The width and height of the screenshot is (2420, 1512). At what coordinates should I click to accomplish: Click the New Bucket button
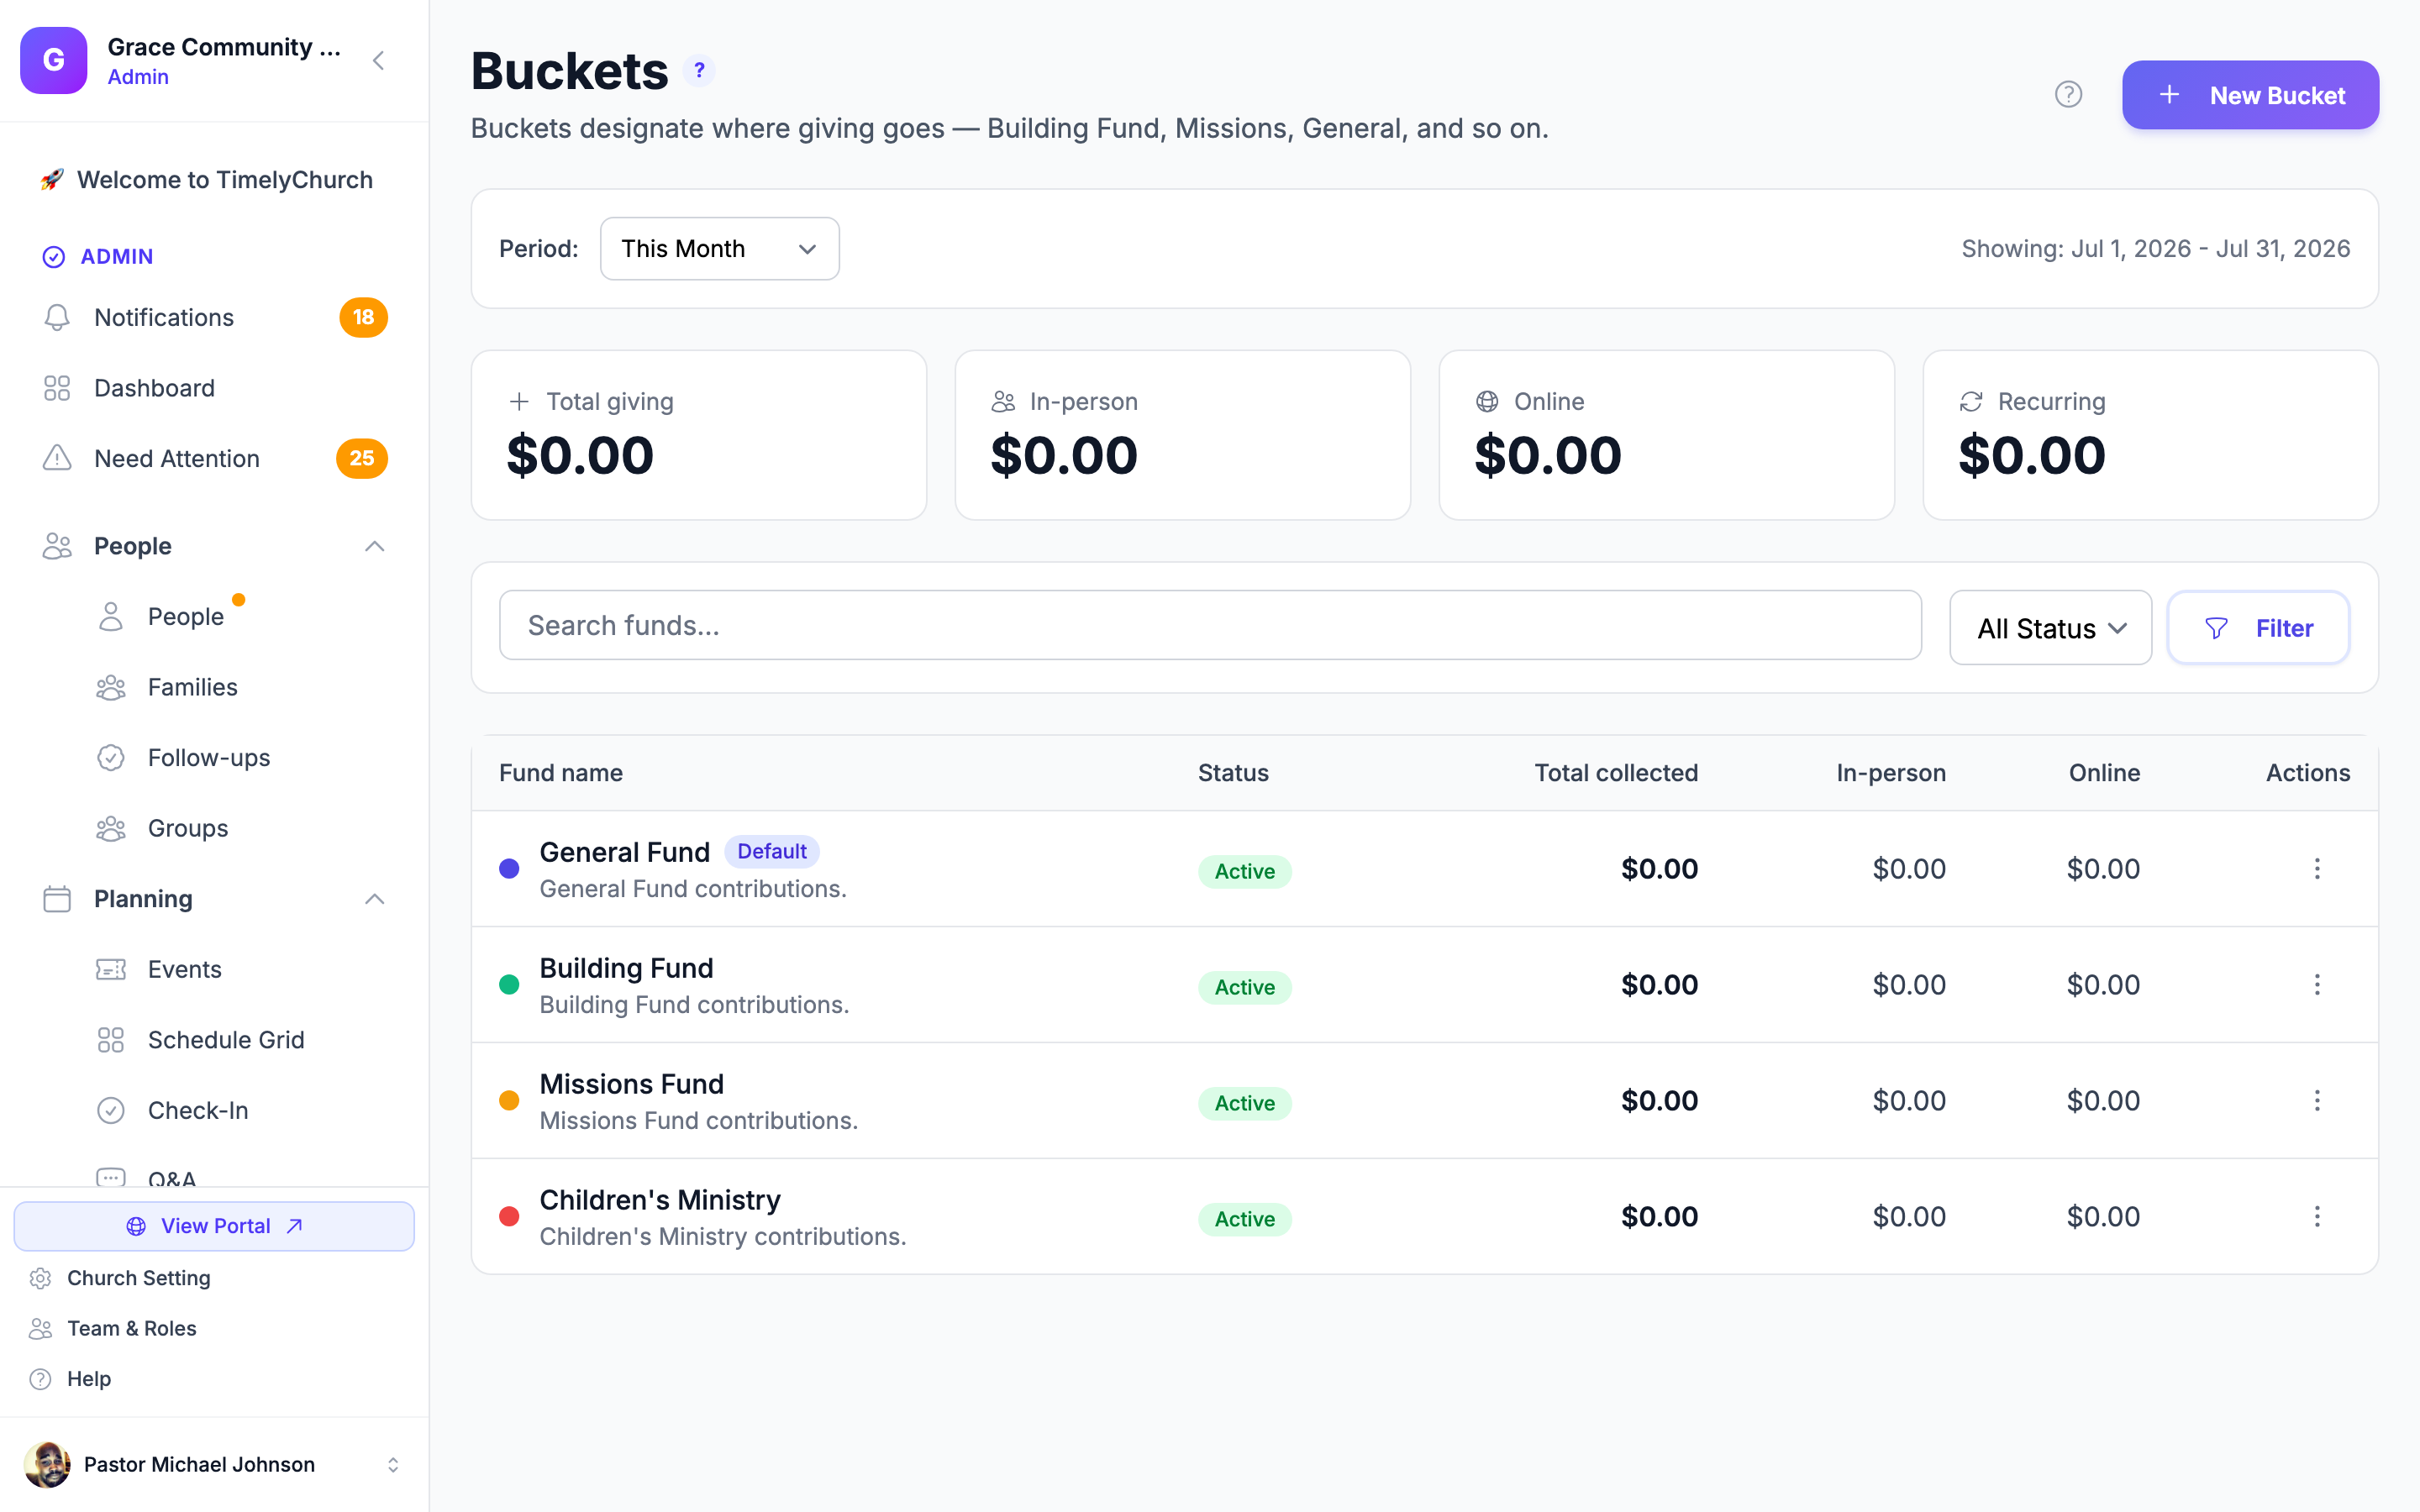point(2250,95)
